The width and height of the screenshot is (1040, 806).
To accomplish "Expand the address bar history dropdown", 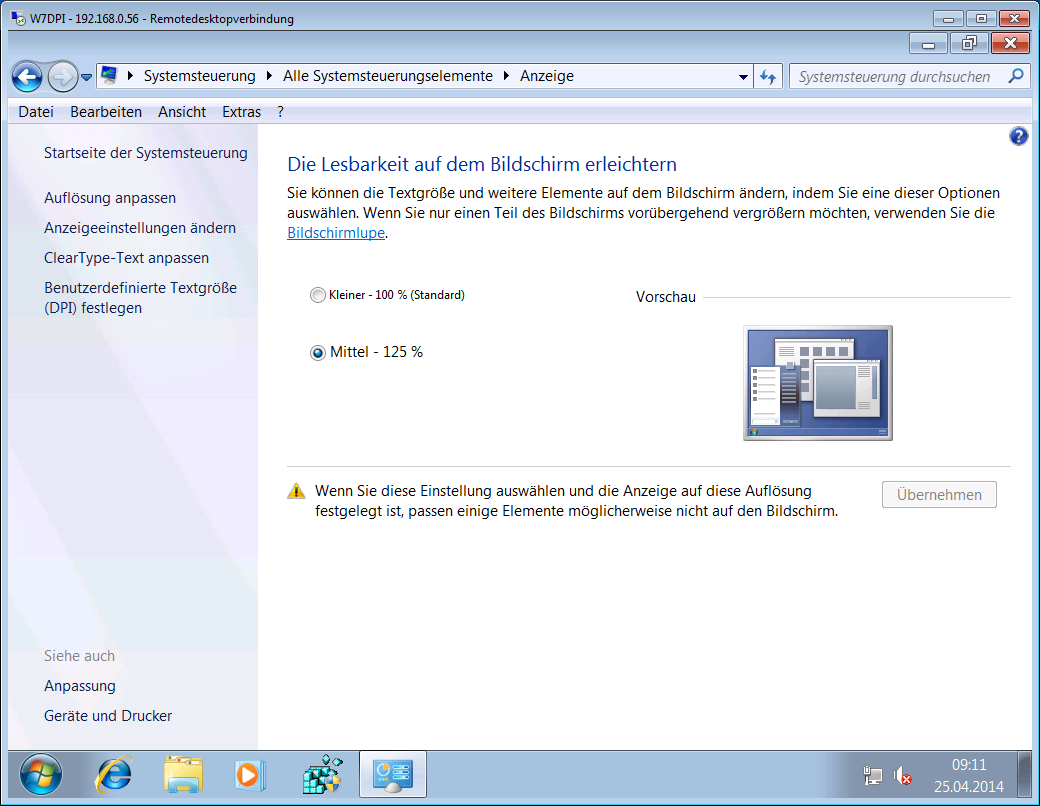I will coord(743,77).
